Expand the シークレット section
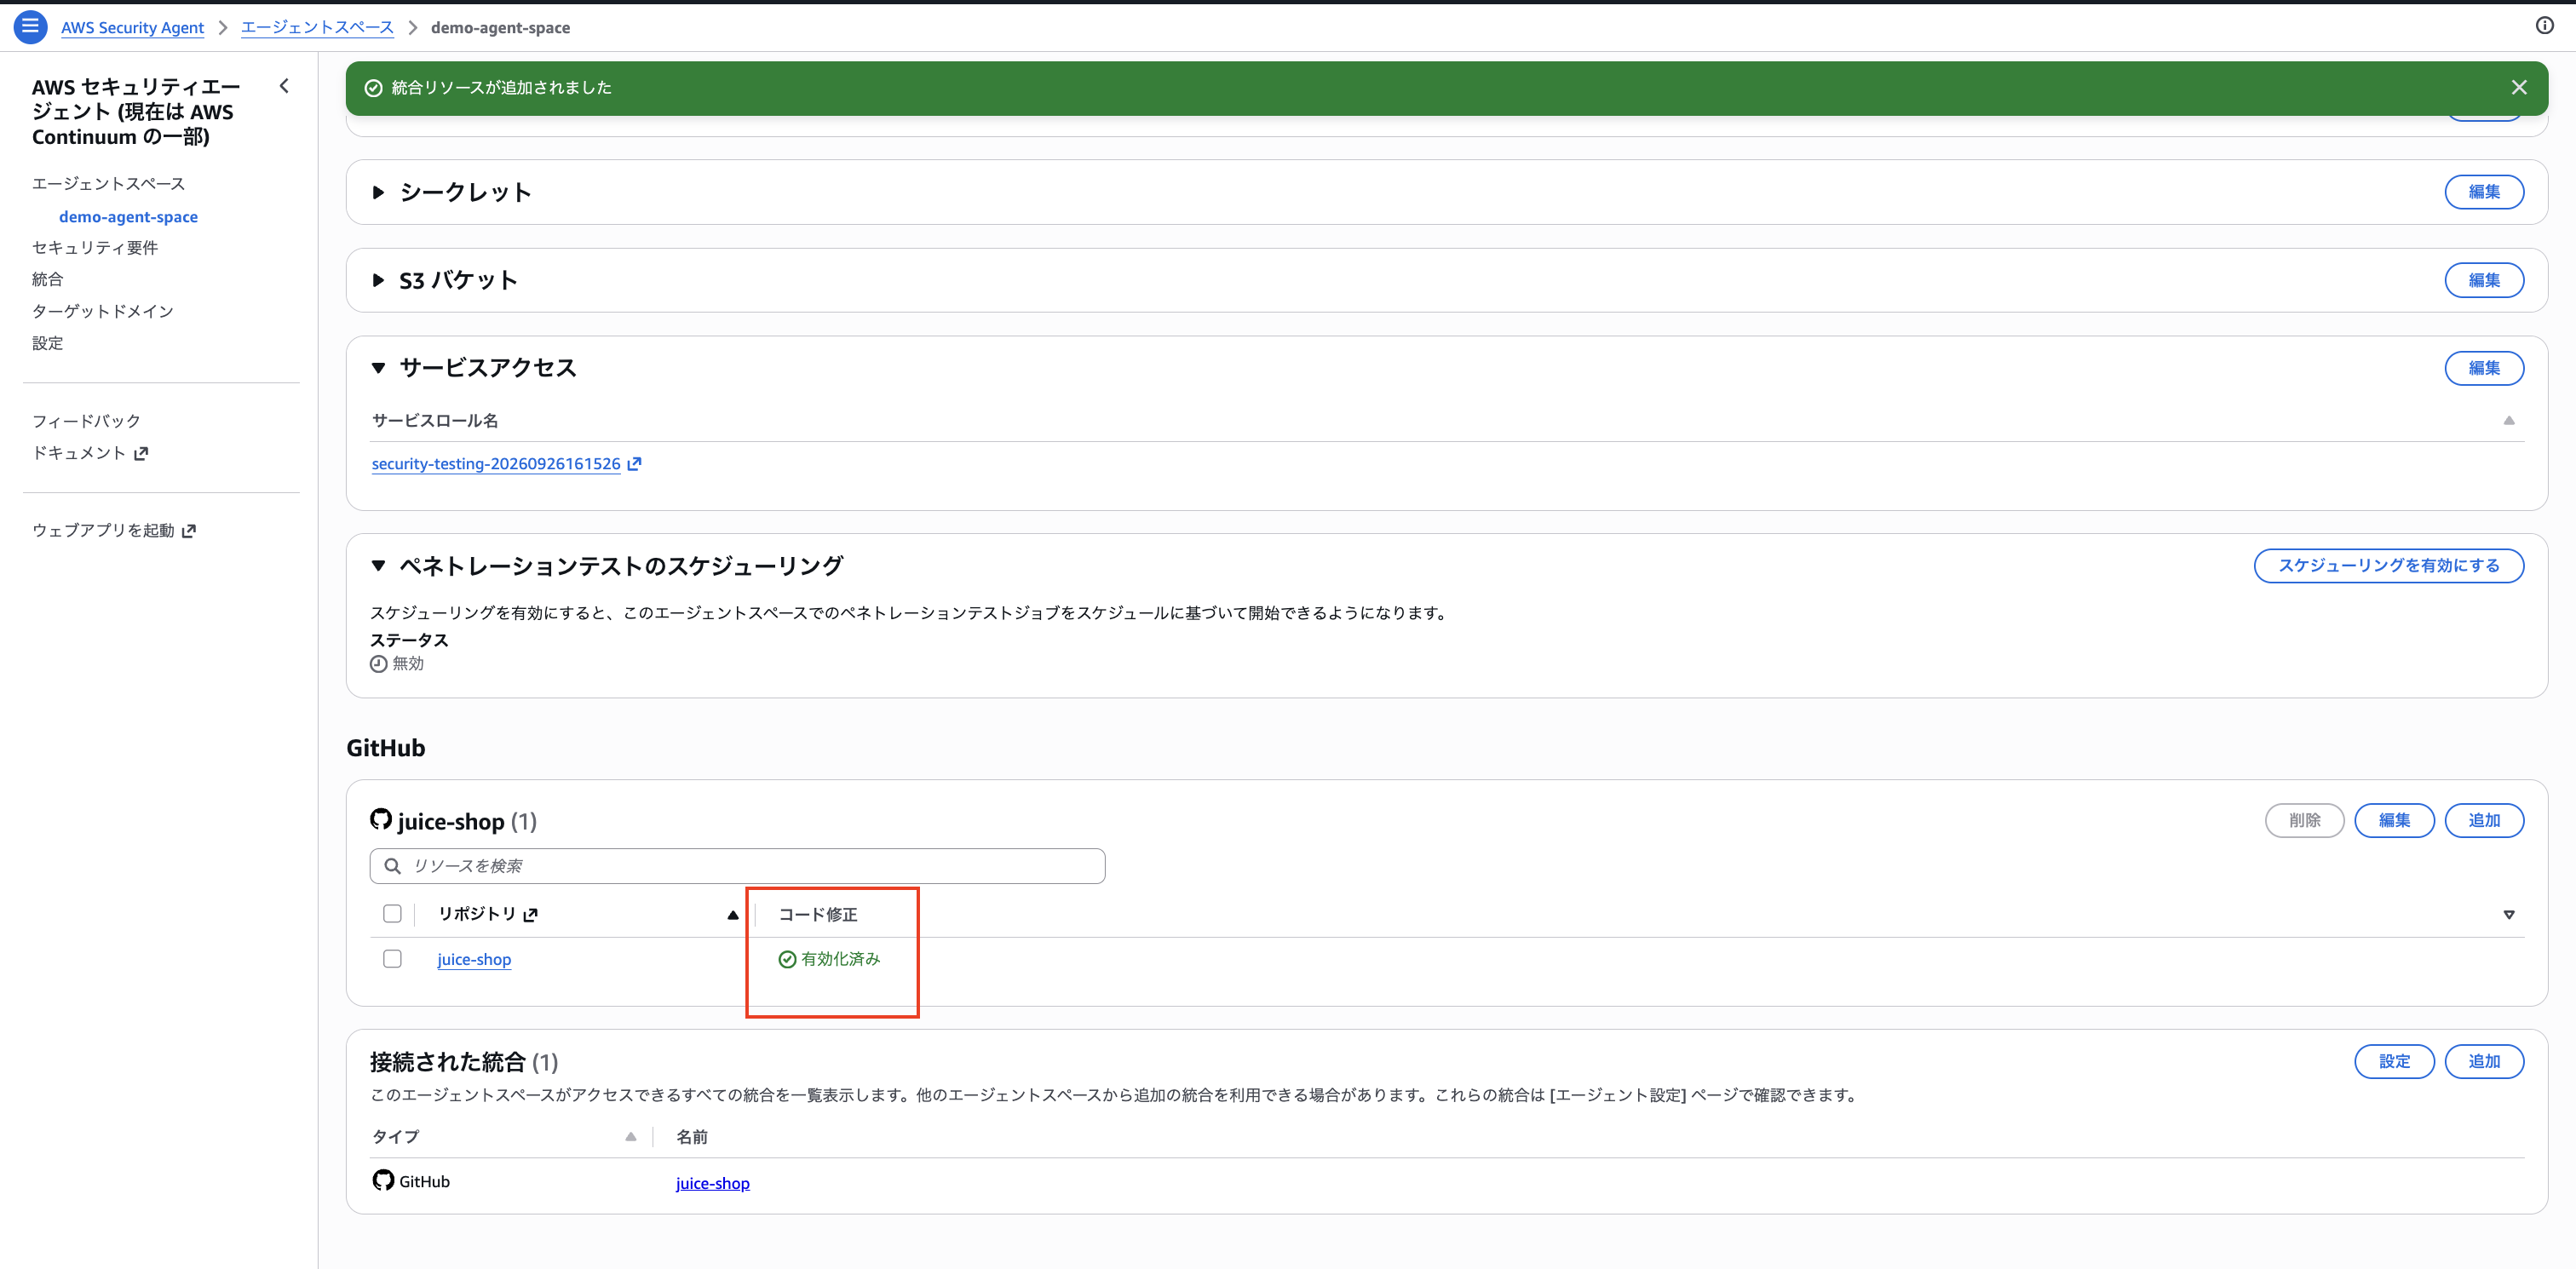 coord(378,192)
